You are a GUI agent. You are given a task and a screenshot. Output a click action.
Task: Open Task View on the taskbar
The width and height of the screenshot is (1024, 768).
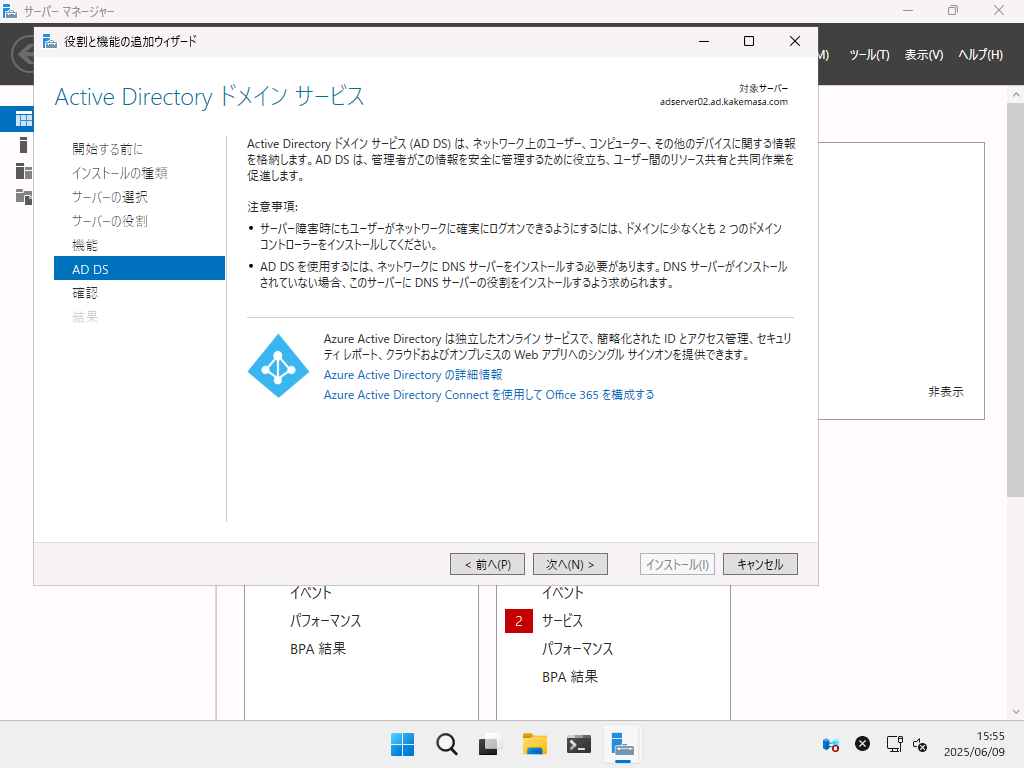click(x=490, y=744)
